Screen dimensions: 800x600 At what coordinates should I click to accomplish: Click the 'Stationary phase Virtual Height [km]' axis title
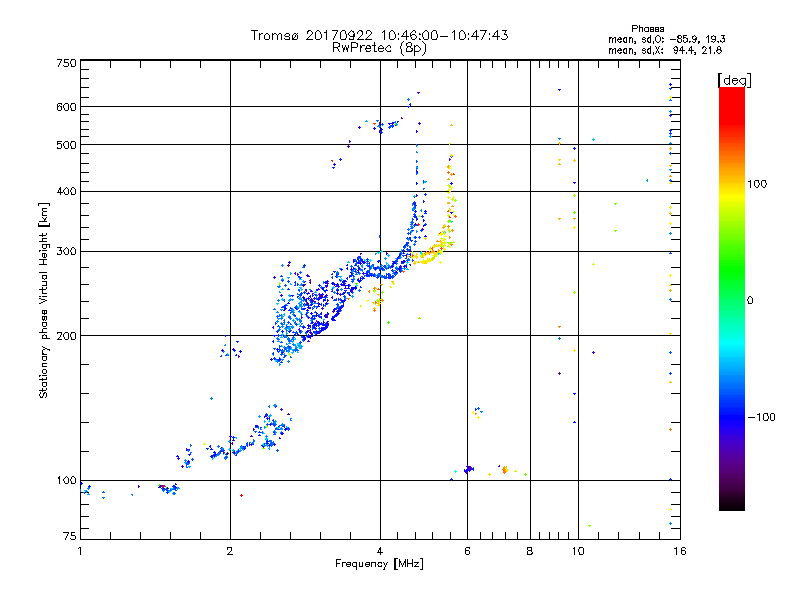click(44, 300)
